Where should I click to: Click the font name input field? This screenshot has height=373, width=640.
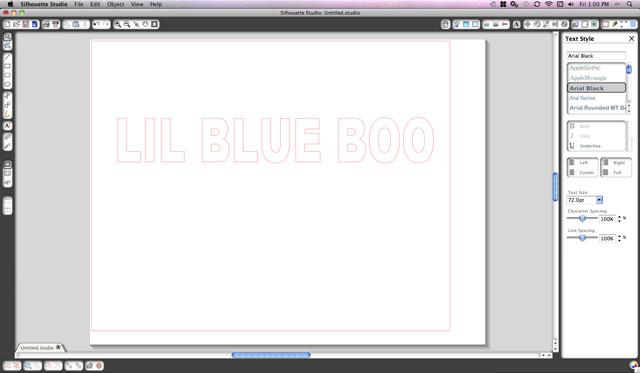(596, 56)
